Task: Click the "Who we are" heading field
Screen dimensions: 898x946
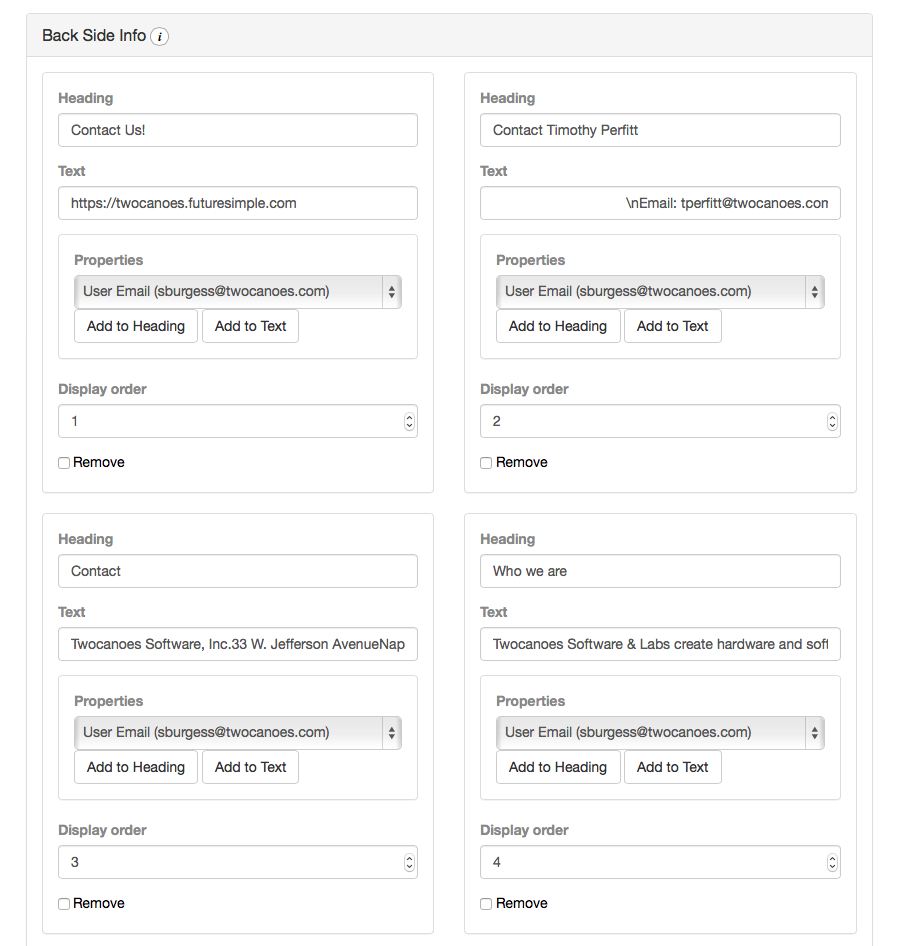Action: point(660,571)
